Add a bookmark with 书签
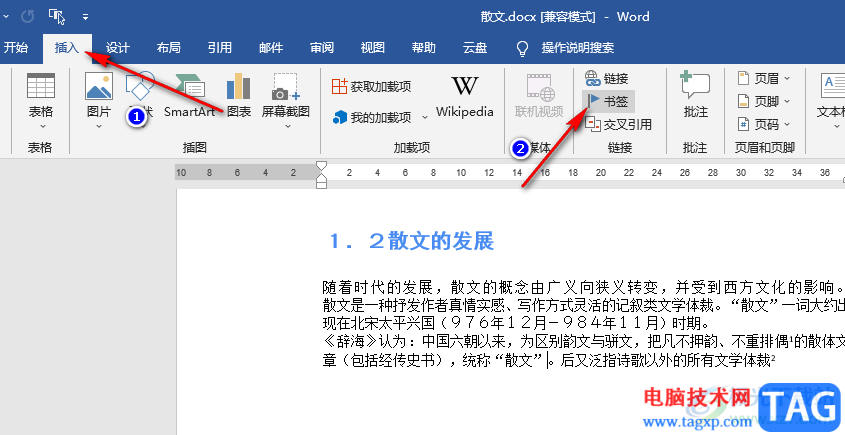The height and width of the screenshot is (435, 845). coord(608,101)
